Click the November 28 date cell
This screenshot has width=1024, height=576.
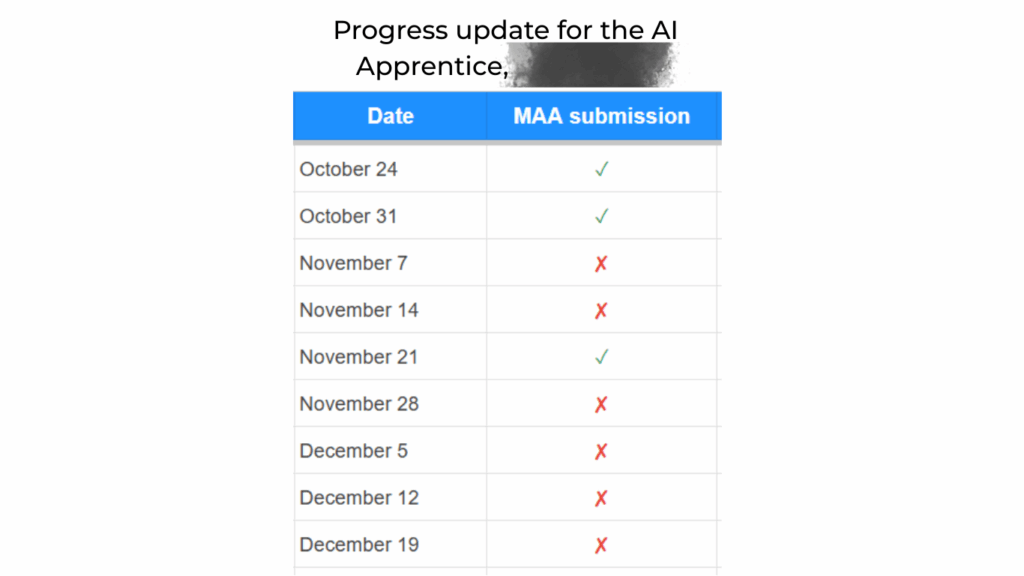359,404
